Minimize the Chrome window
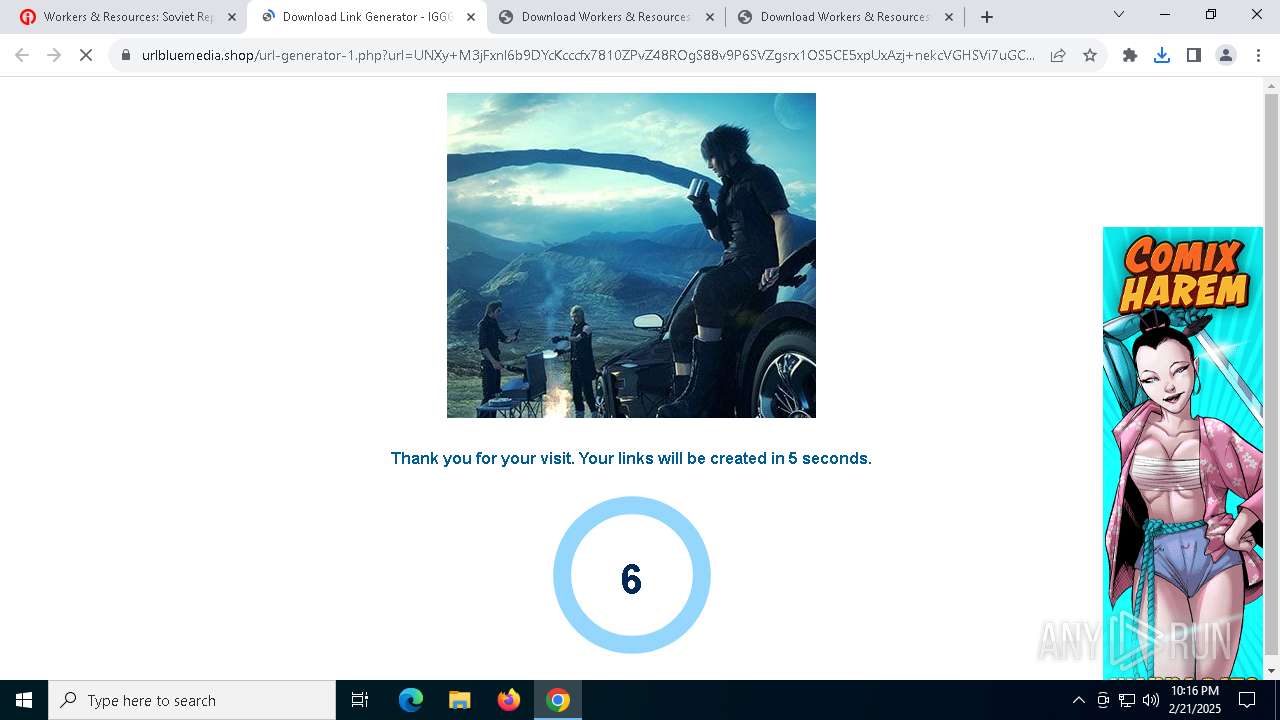The width and height of the screenshot is (1280, 720). click(1165, 15)
